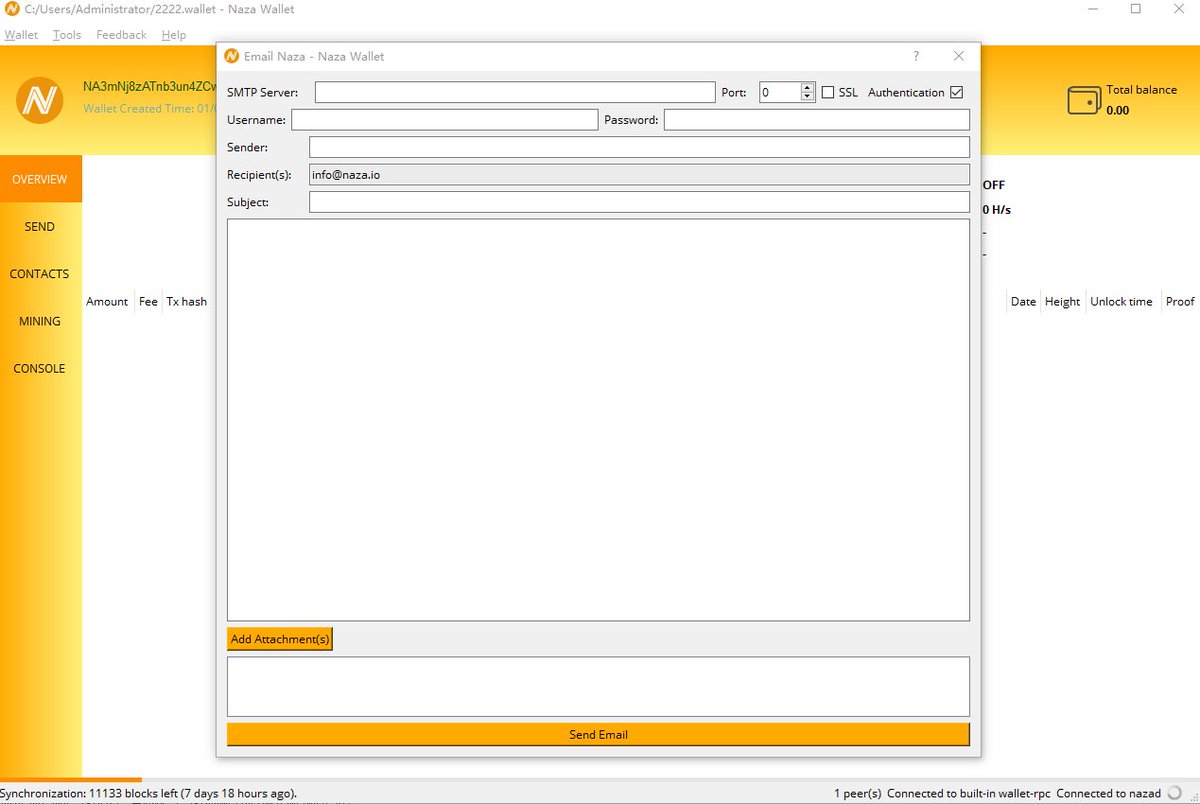The height and width of the screenshot is (804, 1200).
Task: Focus the SMTP Server field
Action: (x=515, y=92)
